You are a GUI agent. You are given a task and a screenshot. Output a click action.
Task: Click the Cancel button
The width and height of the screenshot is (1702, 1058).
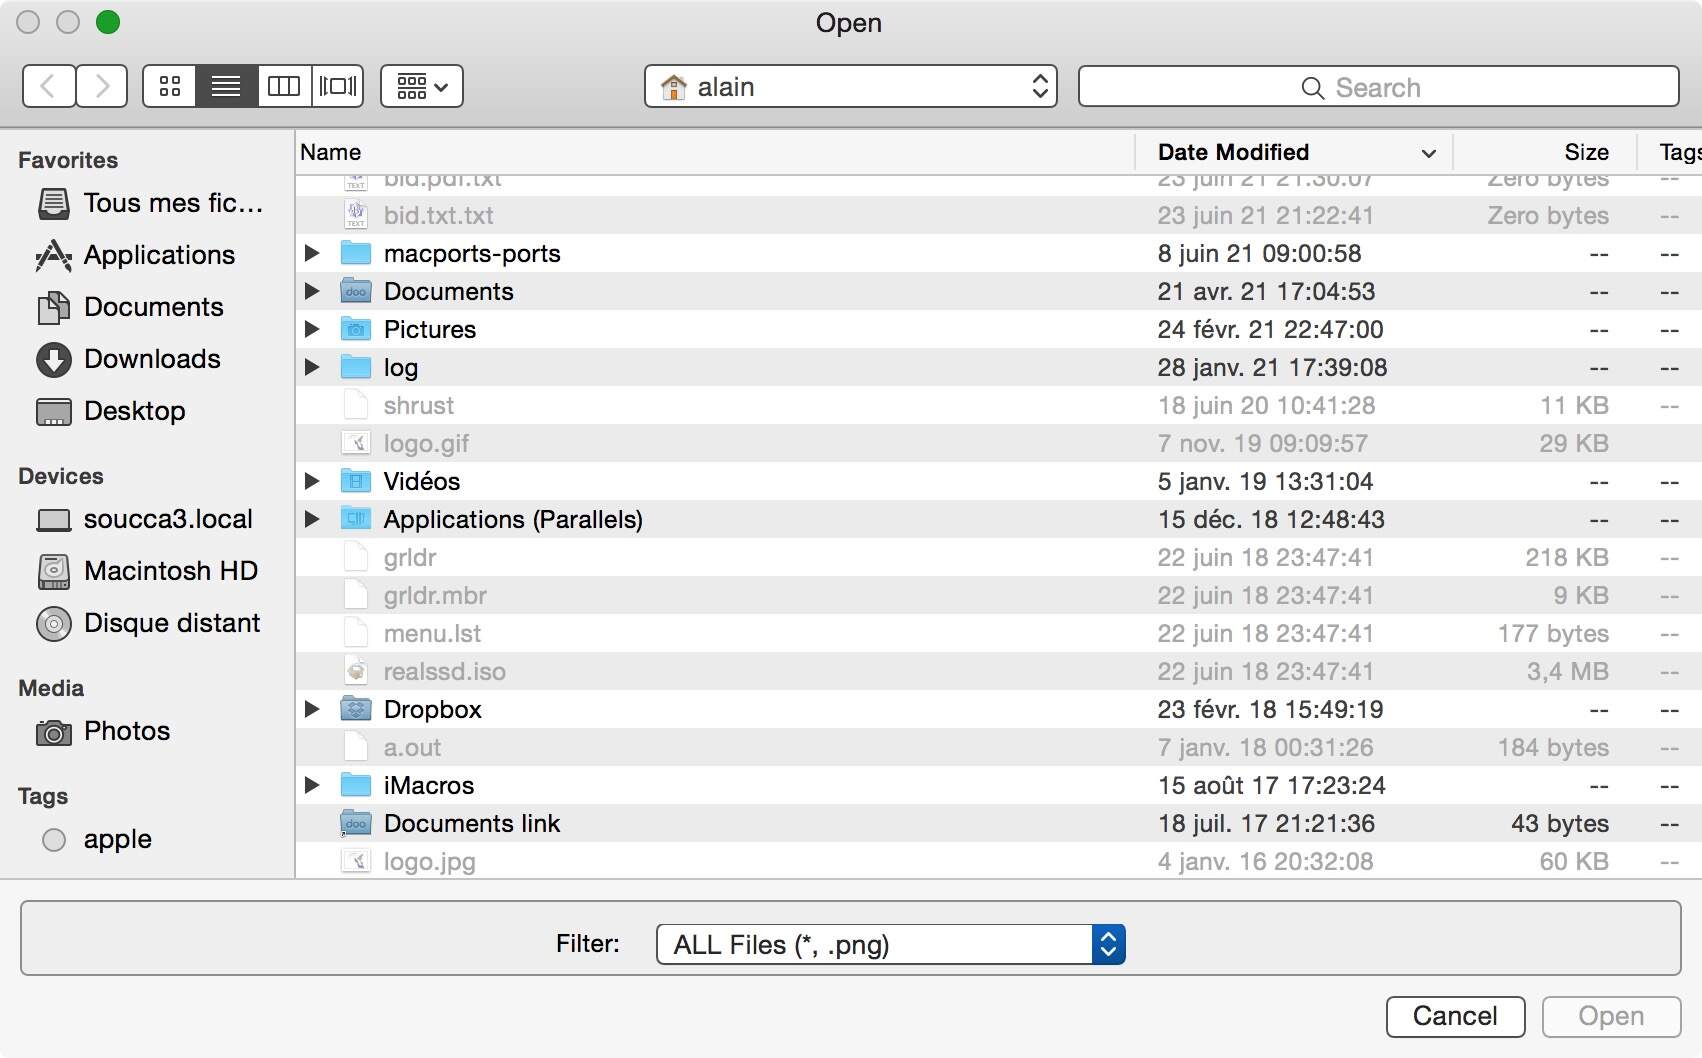point(1455,1016)
